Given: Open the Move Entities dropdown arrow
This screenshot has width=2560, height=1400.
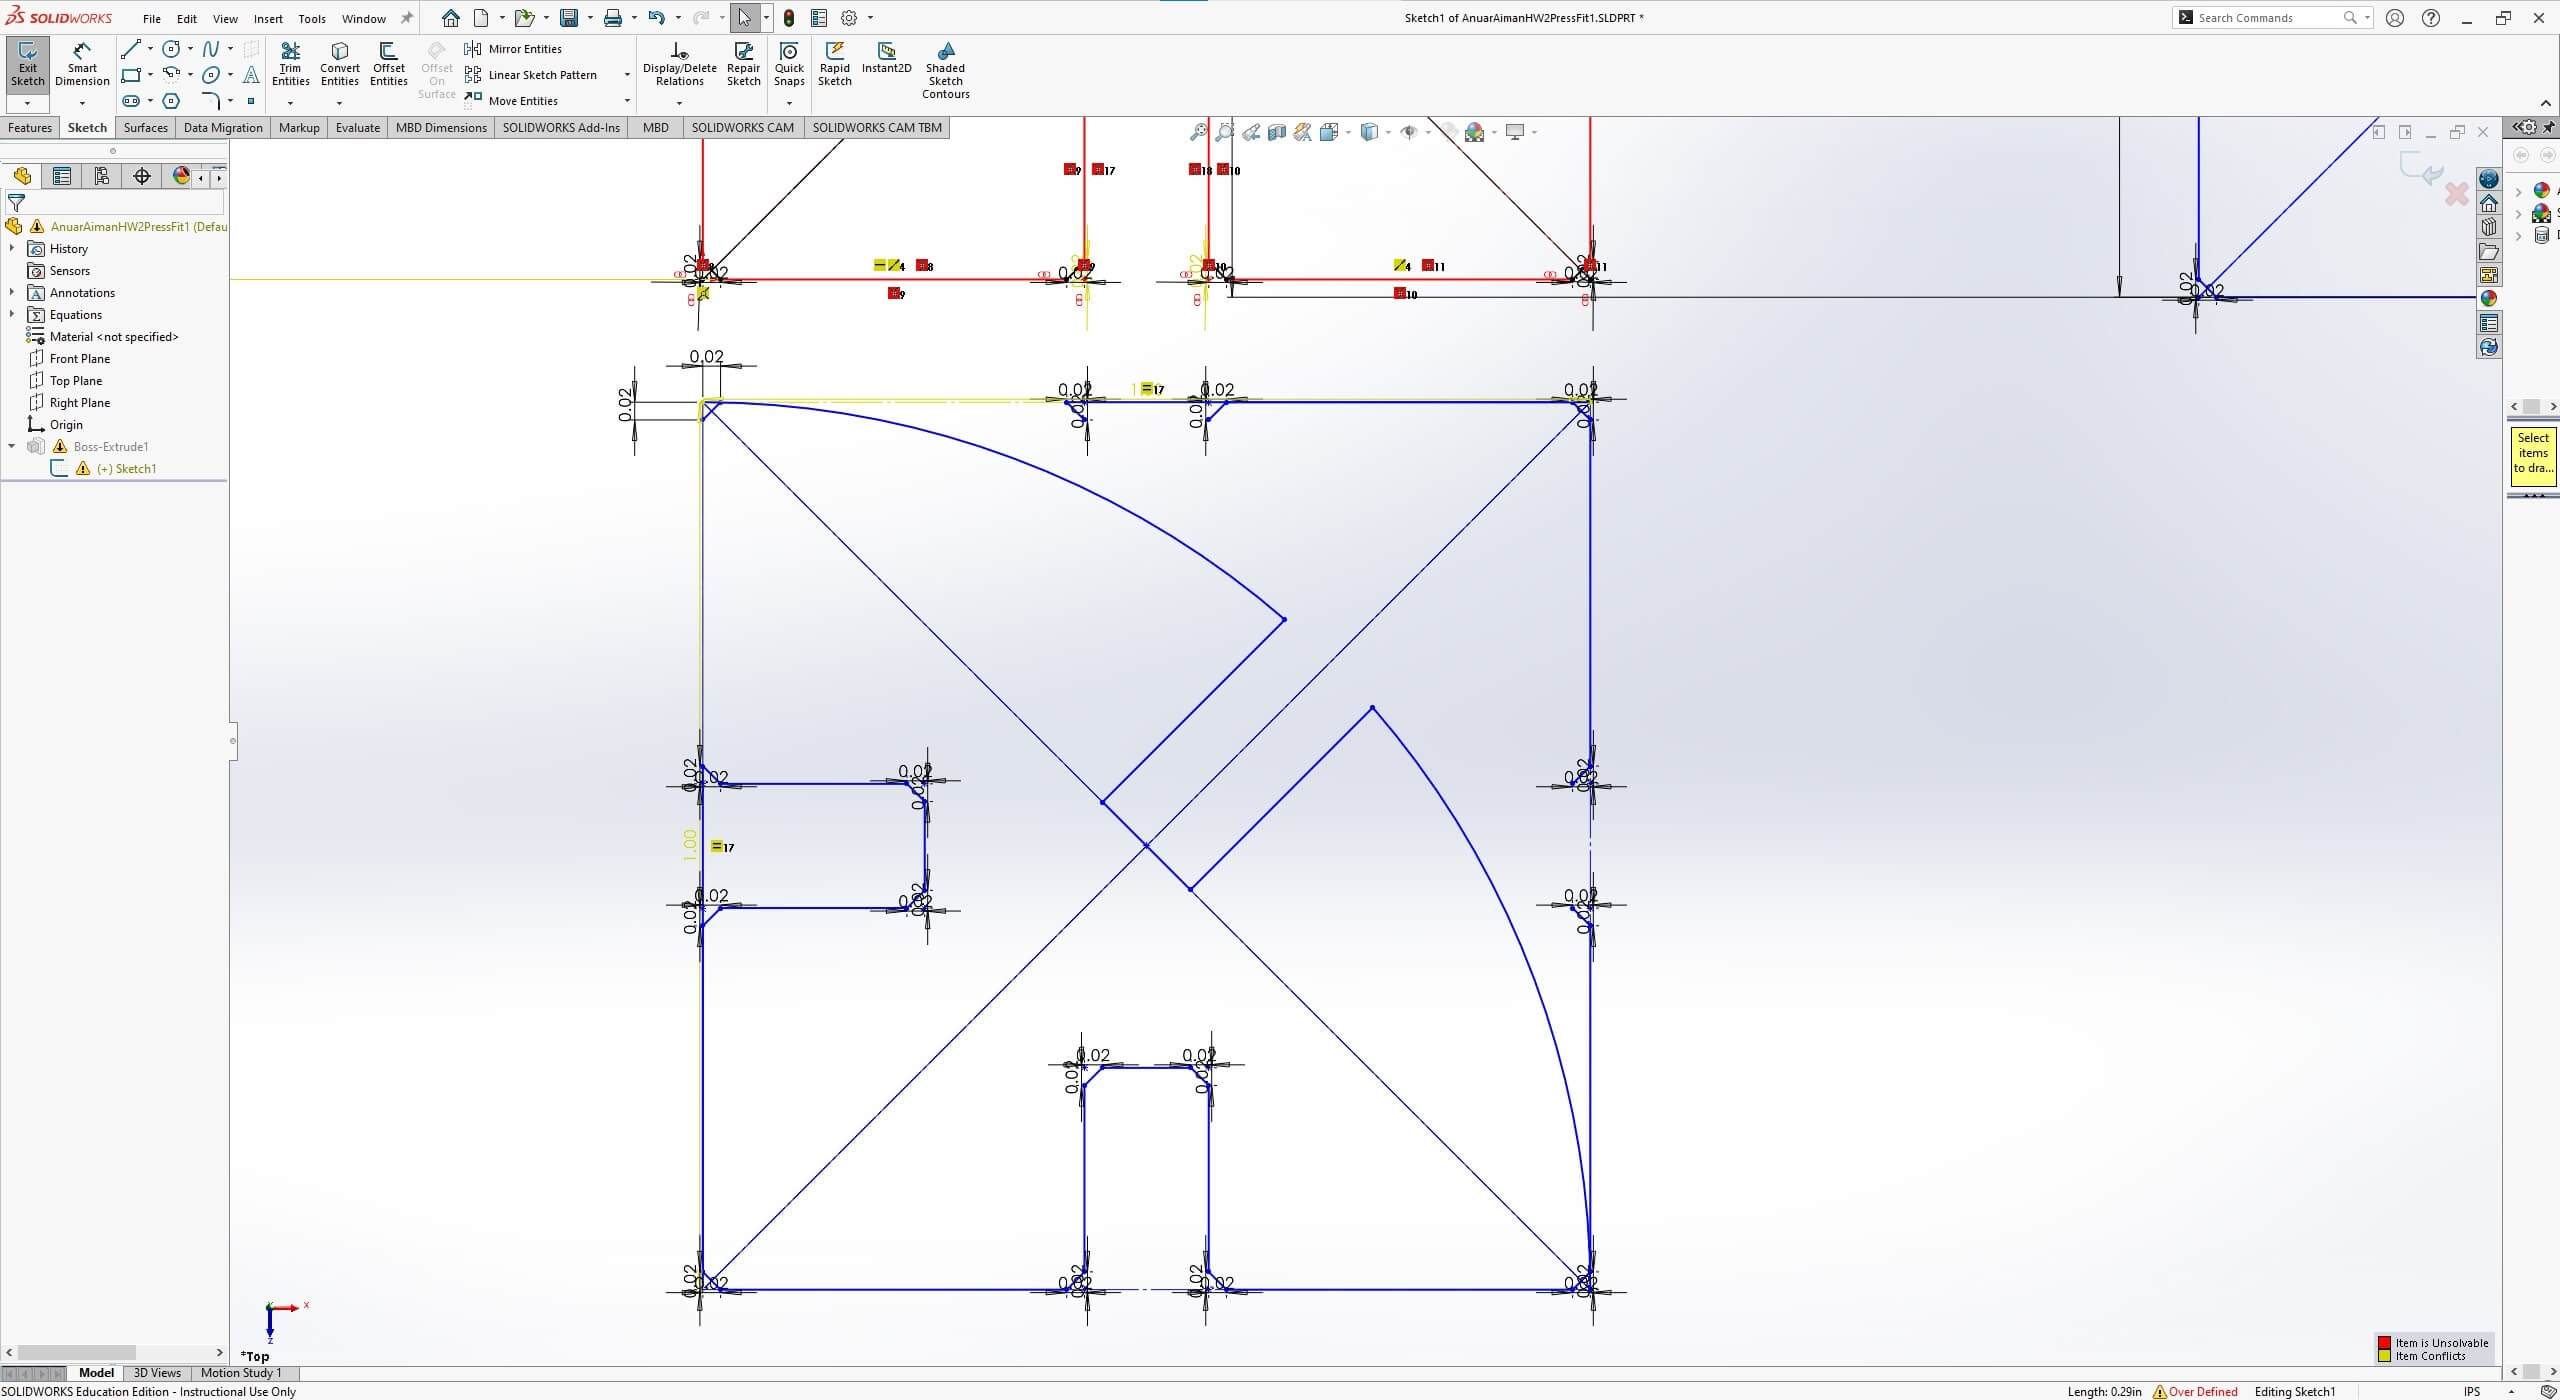Looking at the screenshot, I should [627, 101].
